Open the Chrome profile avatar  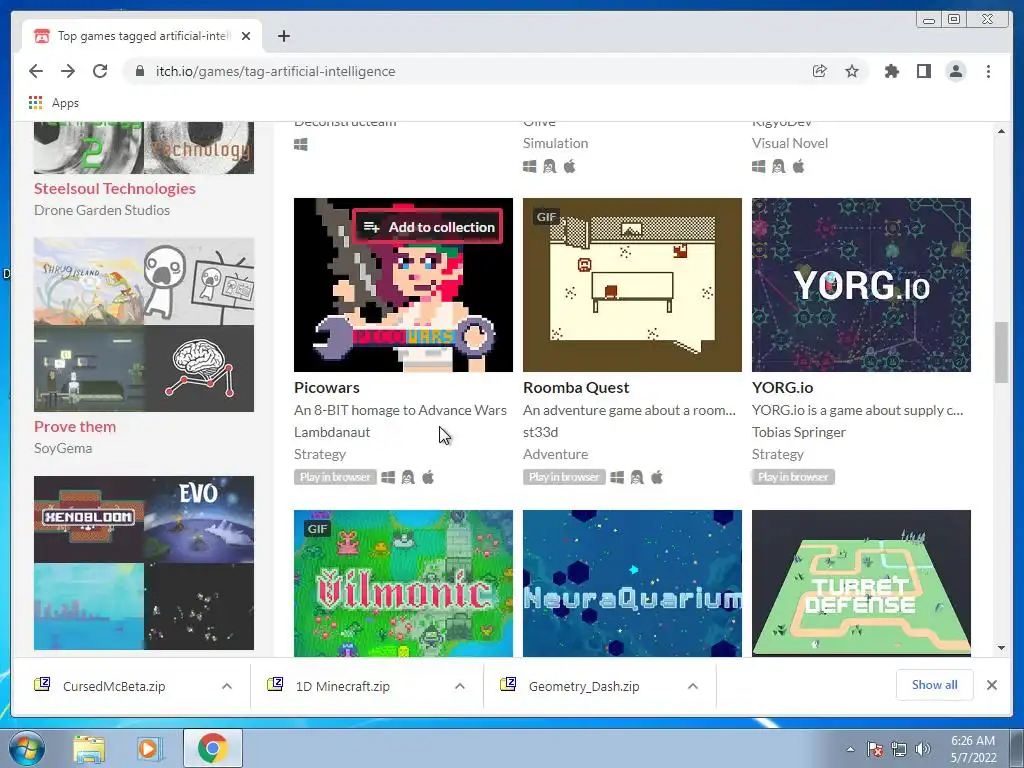pyautogui.click(x=956, y=71)
